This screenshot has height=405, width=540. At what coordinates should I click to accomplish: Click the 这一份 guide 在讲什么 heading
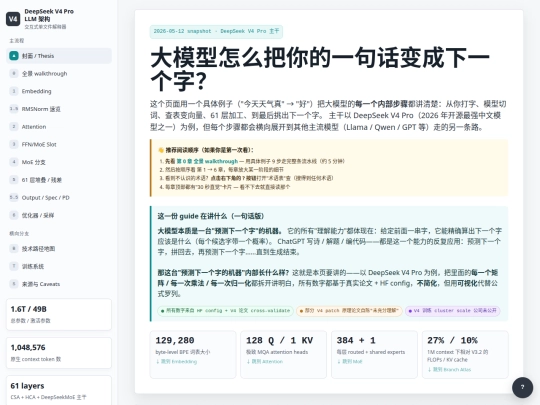pyautogui.click(x=211, y=216)
